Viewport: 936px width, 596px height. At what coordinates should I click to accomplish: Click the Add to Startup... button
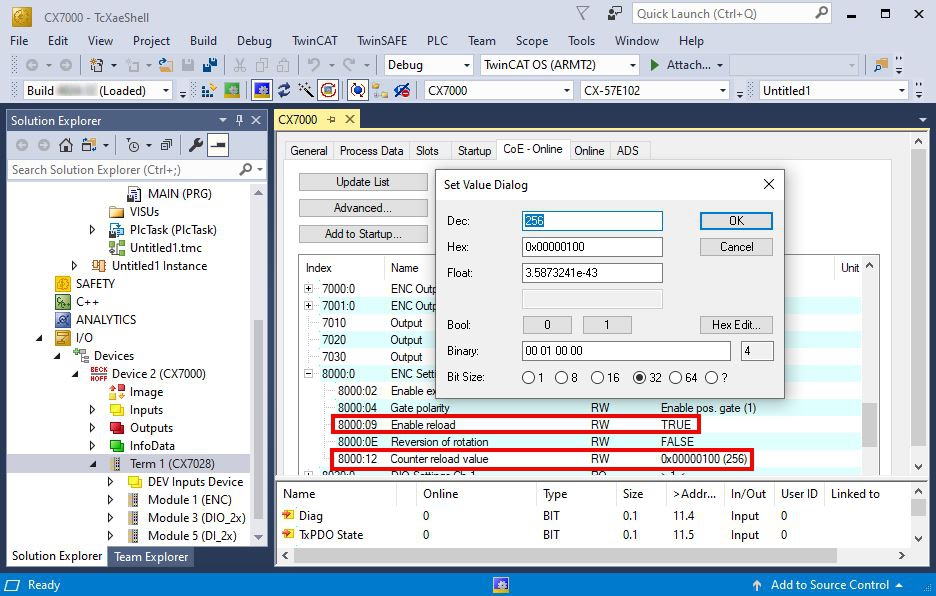[363, 234]
